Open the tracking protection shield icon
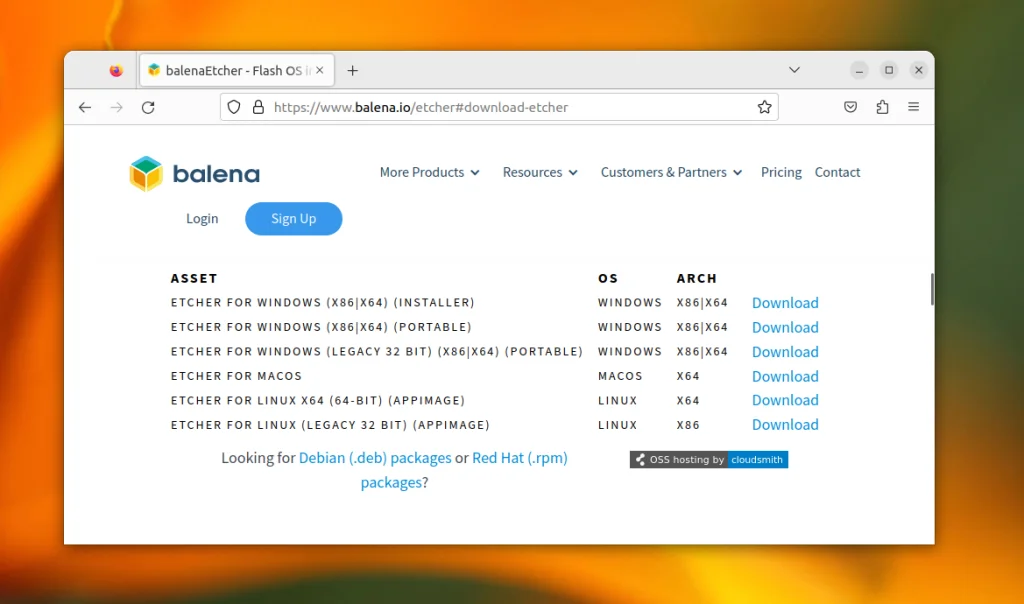This screenshot has width=1024, height=604. point(232,106)
